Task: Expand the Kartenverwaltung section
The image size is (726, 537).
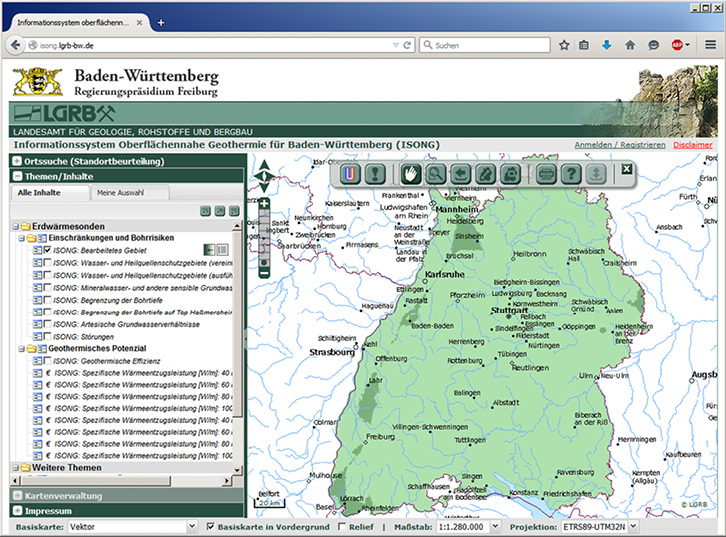Action: tap(63, 495)
